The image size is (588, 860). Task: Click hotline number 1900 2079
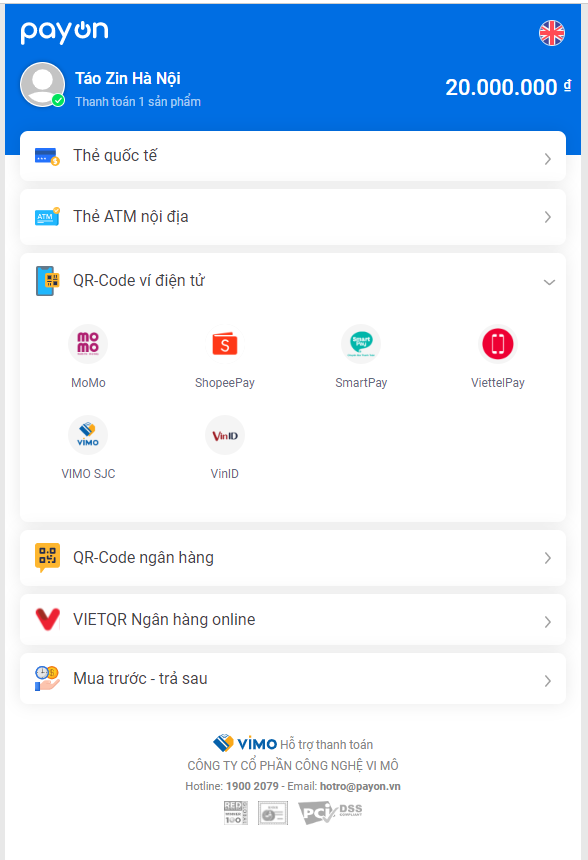click(x=252, y=786)
